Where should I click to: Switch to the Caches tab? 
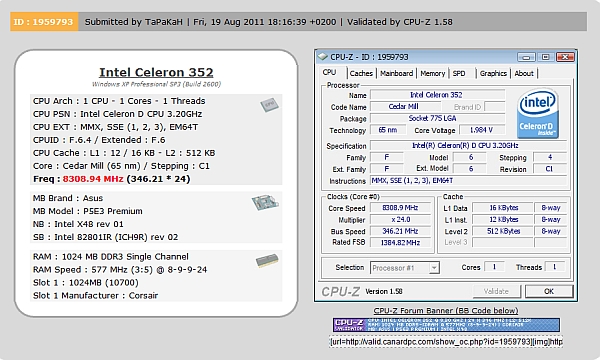tap(361, 73)
